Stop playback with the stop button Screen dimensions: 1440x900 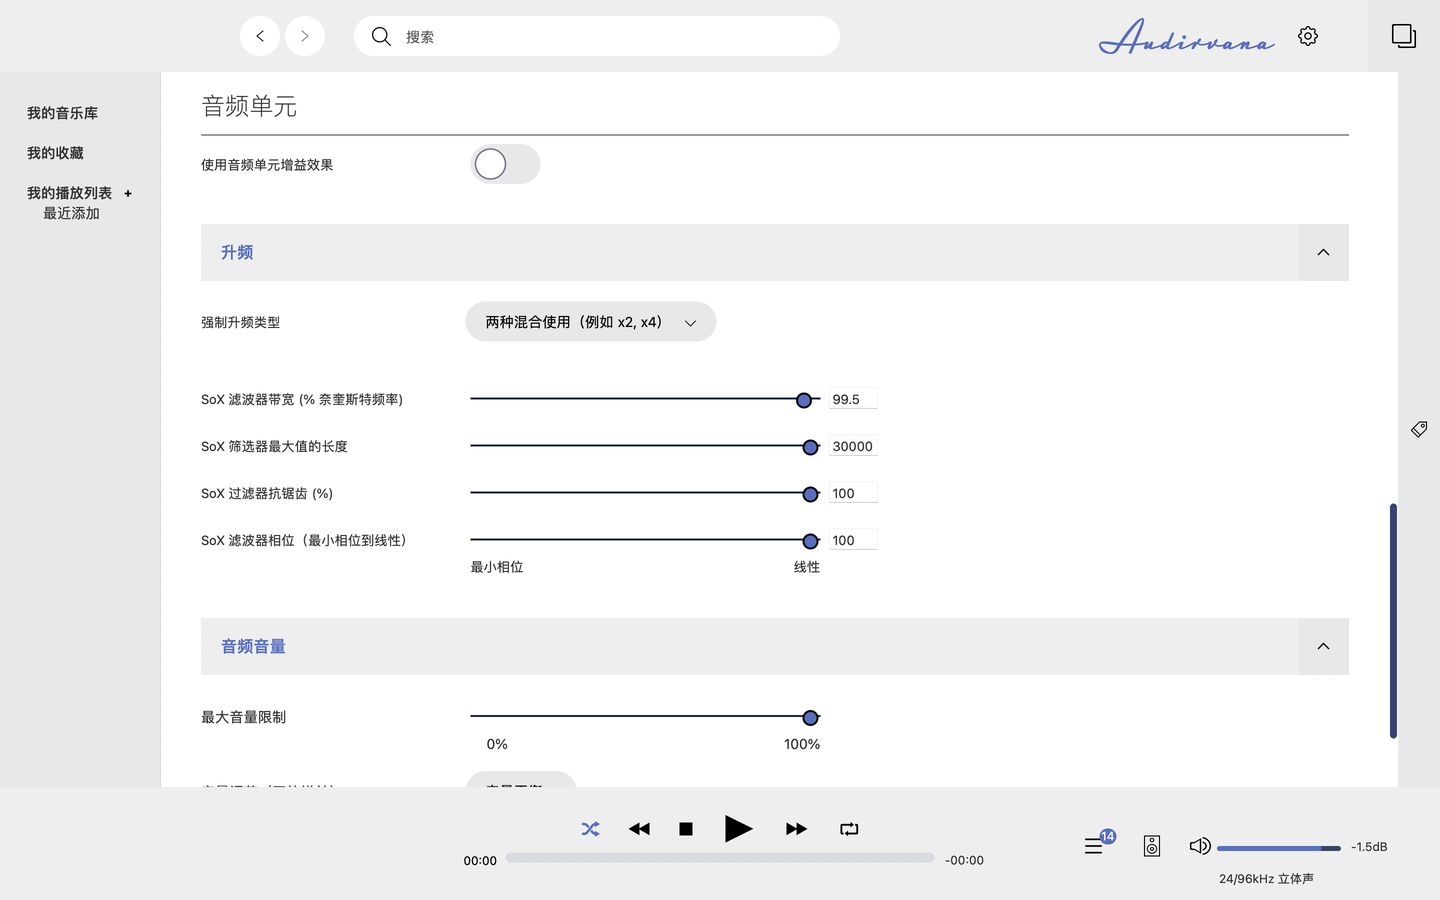click(x=686, y=829)
